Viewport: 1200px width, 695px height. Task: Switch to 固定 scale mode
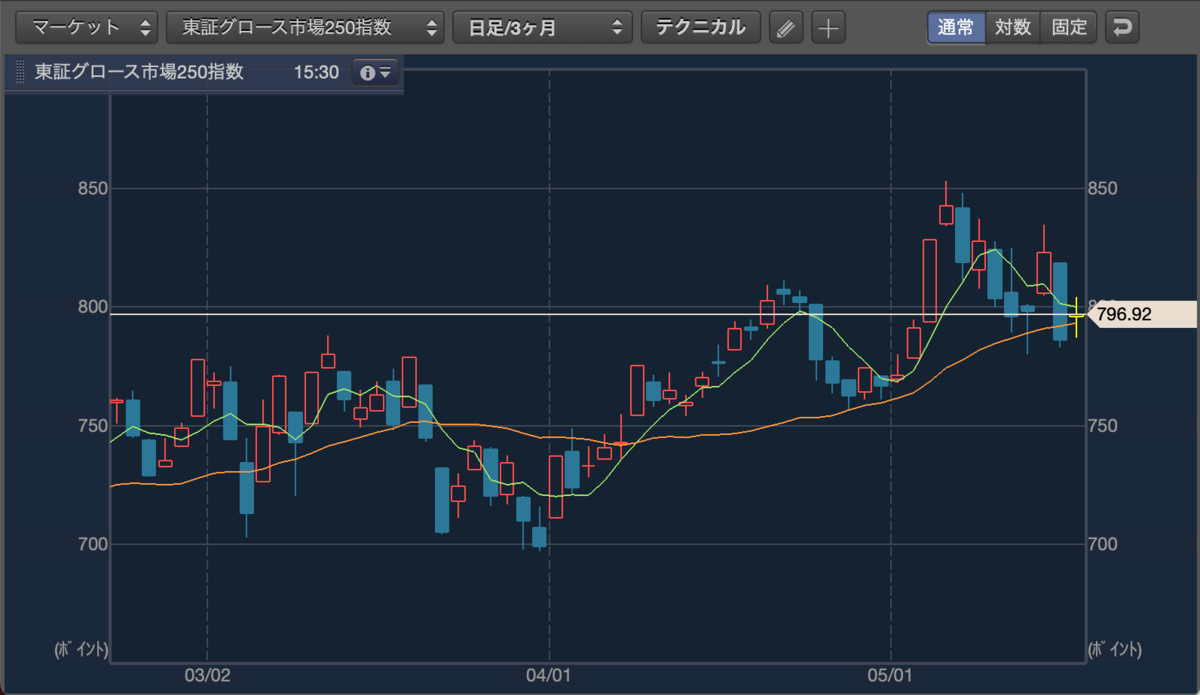point(1069,27)
